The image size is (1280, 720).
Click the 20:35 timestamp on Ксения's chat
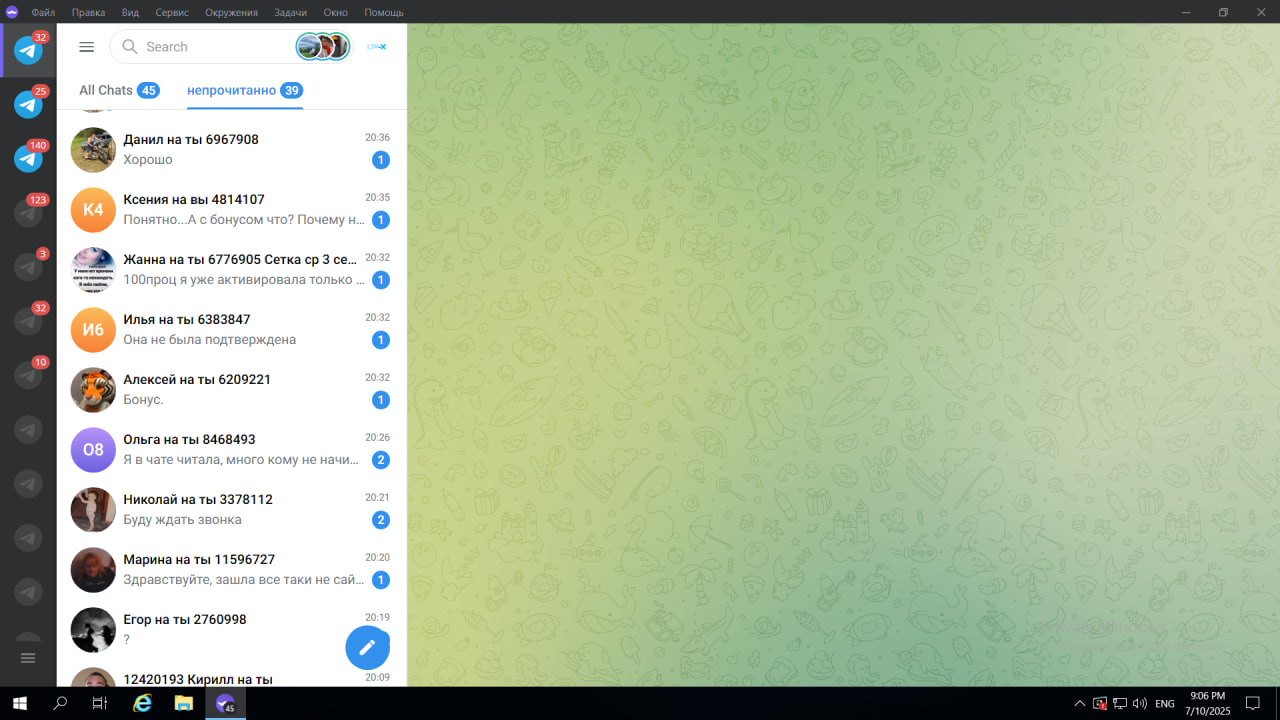click(x=377, y=198)
